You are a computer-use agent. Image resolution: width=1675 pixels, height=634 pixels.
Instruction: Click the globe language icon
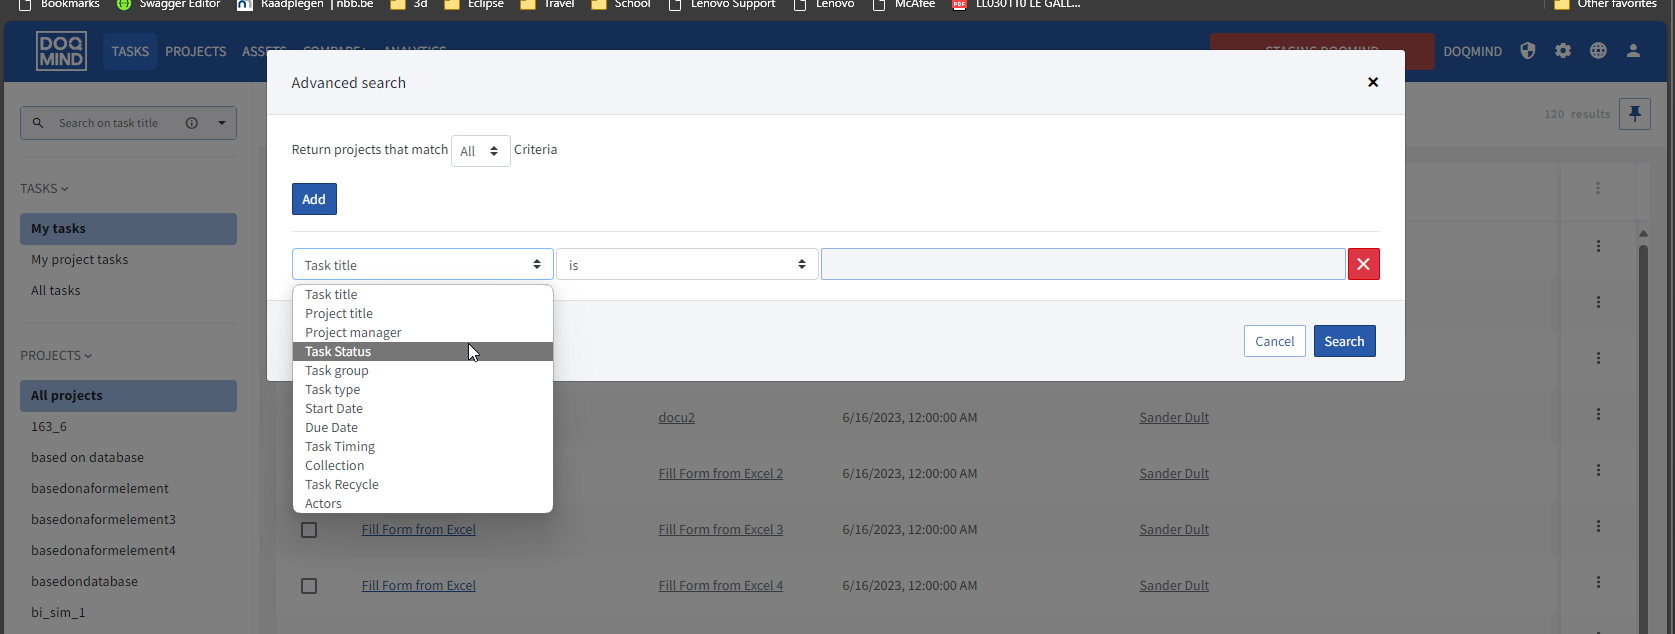(1598, 51)
